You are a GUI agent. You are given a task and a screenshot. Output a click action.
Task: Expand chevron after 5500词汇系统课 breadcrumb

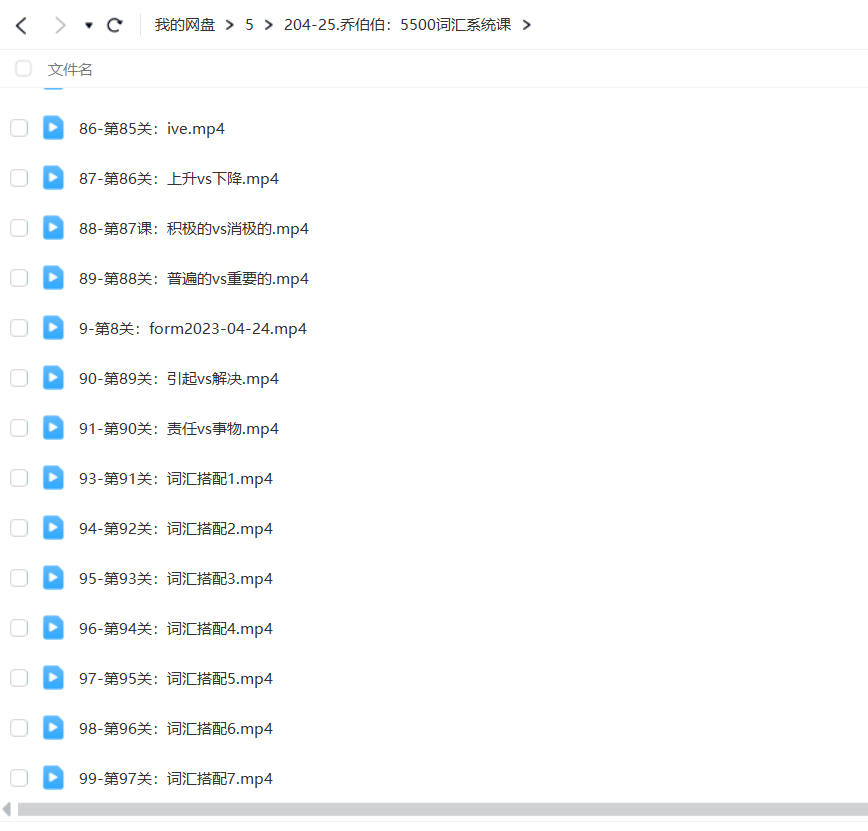coord(526,25)
